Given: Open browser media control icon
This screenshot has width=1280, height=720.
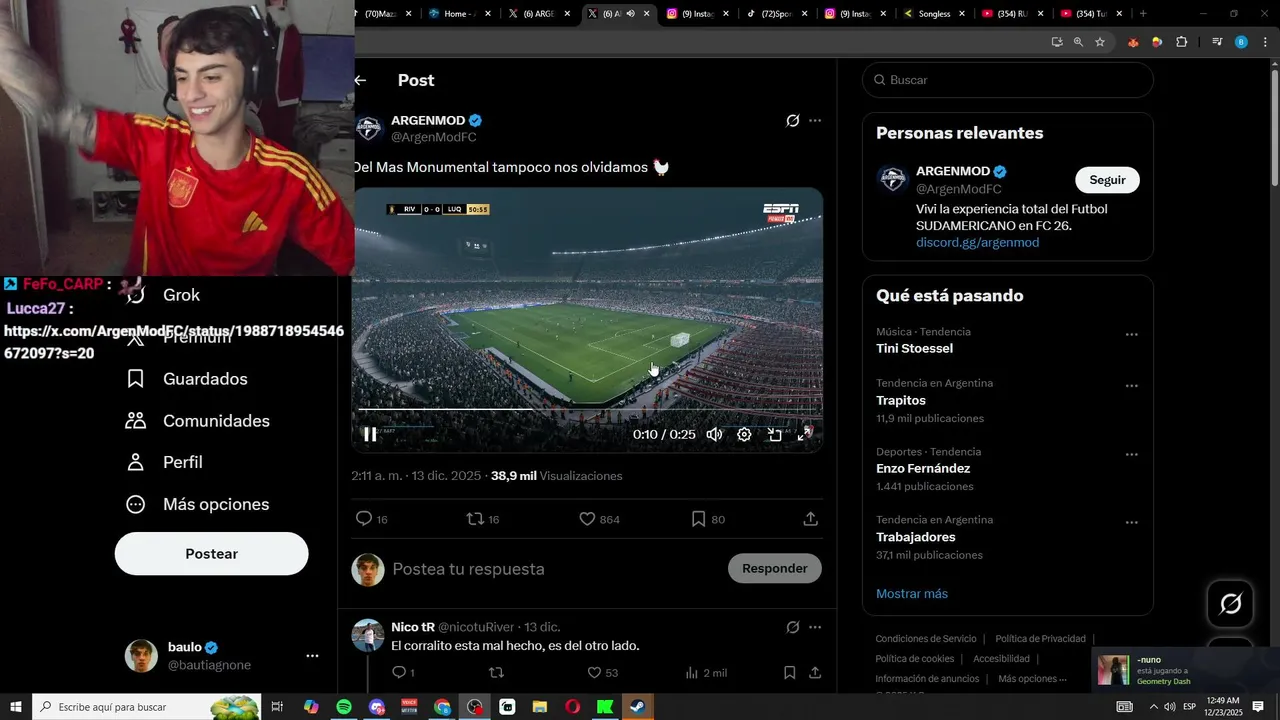Looking at the screenshot, I should [1217, 42].
